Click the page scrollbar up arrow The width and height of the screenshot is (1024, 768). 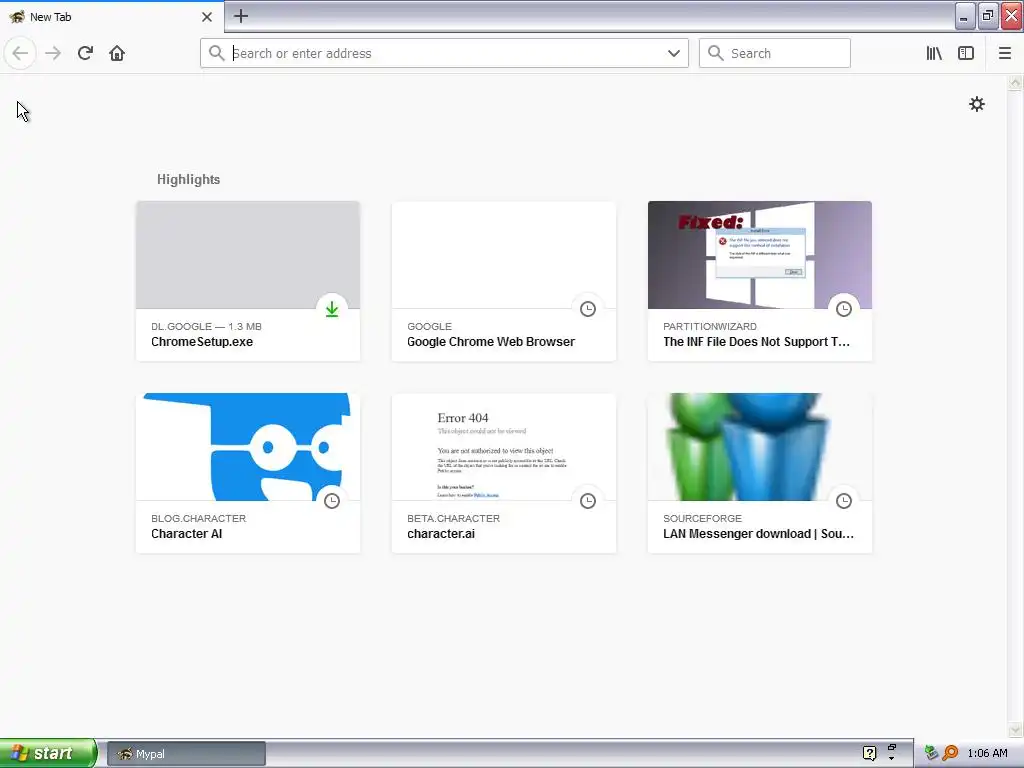coord(1015,82)
